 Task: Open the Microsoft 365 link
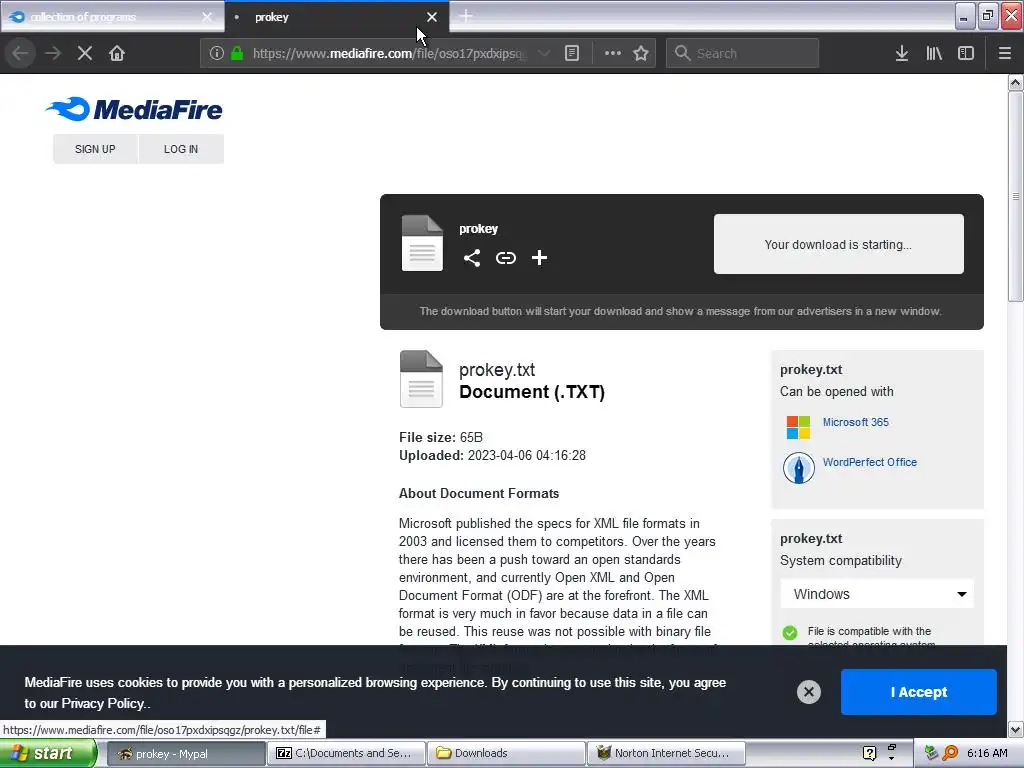(x=856, y=423)
